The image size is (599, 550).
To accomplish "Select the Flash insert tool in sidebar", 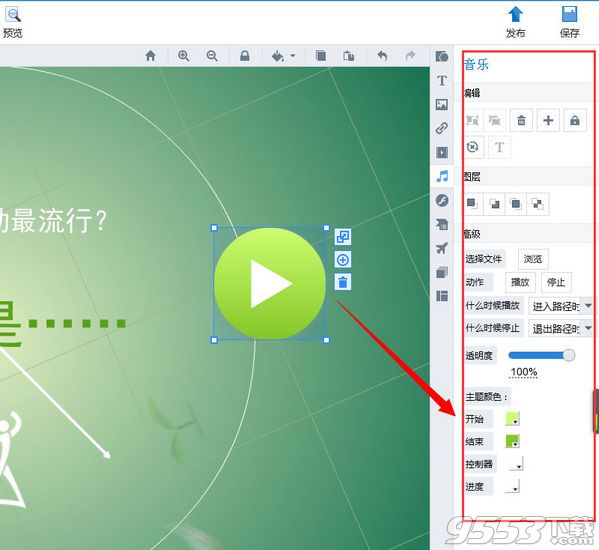I will tap(442, 201).
